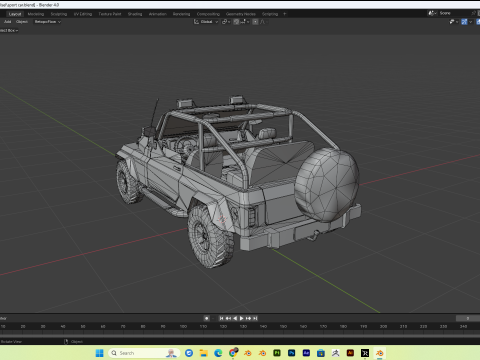480x360 pixels.
Task: Switch to UV Editing workspace
Action: [x=83, y=14]
